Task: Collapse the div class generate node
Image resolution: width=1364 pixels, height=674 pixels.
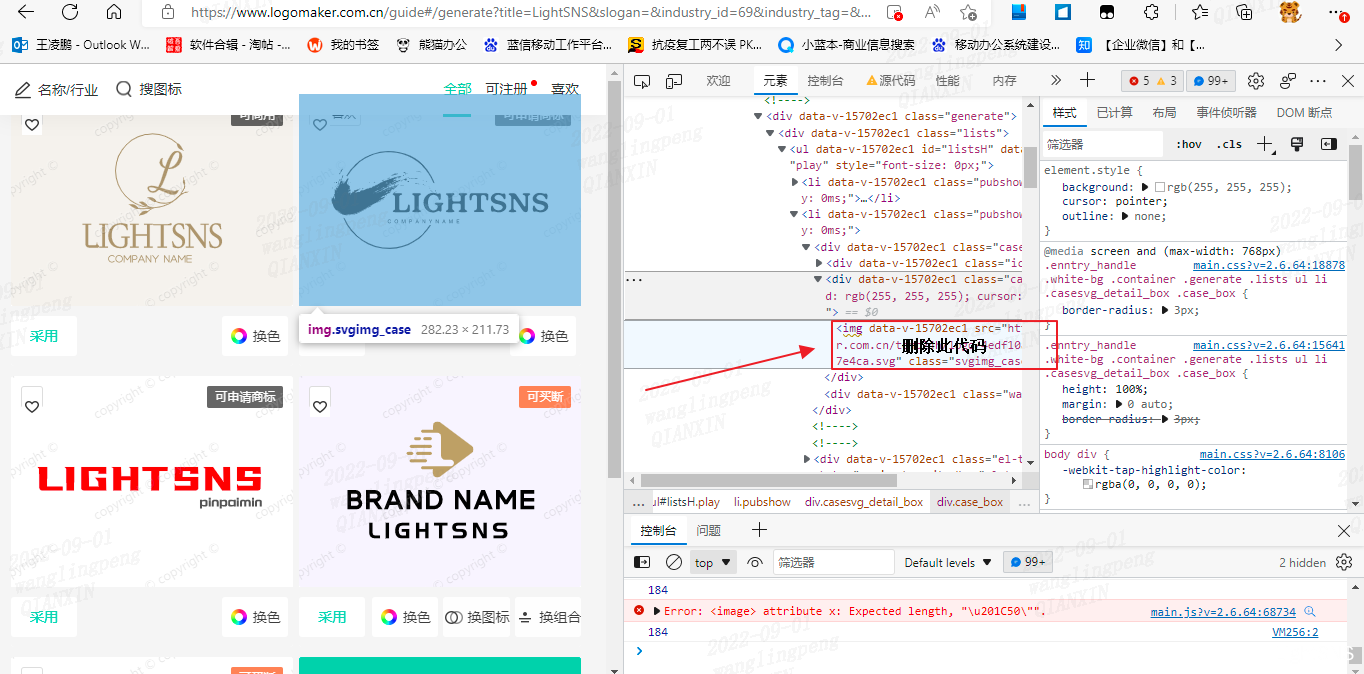Action: (758, 116)
